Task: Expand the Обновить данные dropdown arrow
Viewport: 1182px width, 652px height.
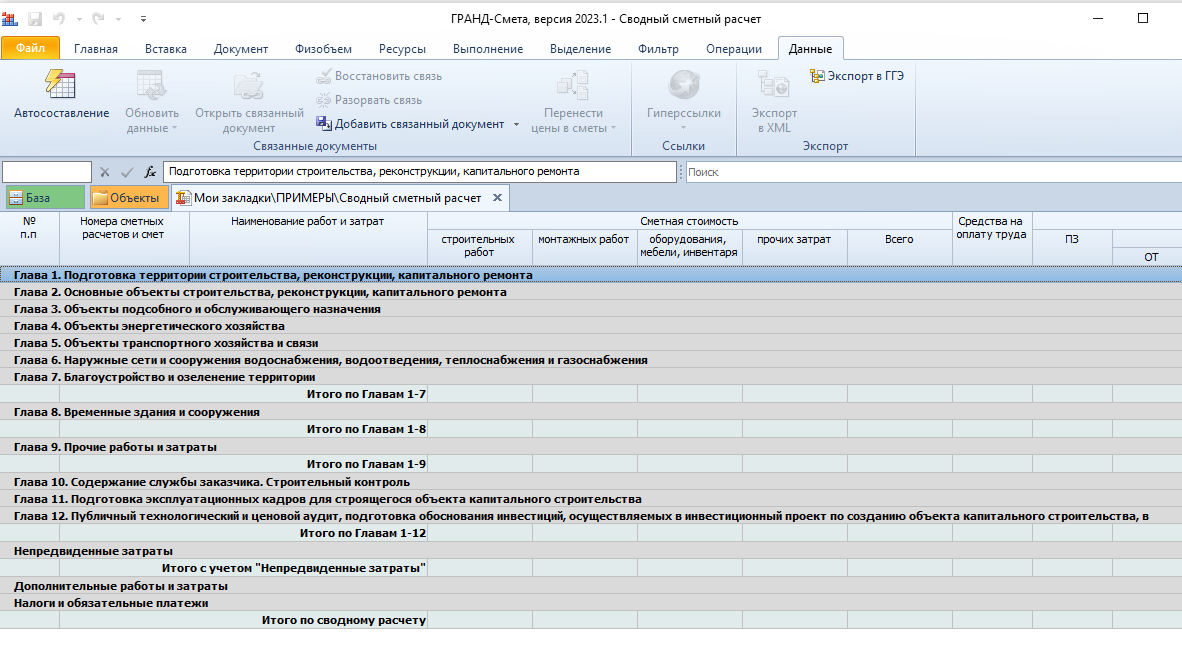Action: [174, 128]
